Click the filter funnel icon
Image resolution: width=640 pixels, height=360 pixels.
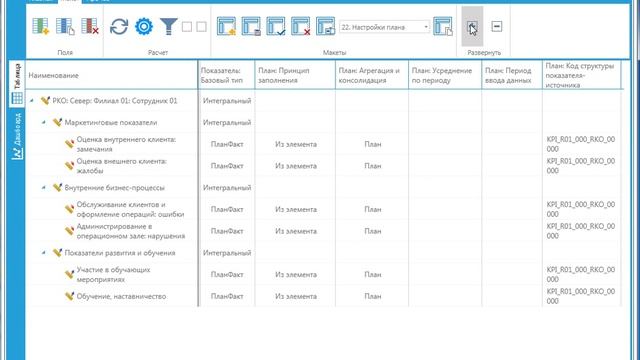[169, 27]
